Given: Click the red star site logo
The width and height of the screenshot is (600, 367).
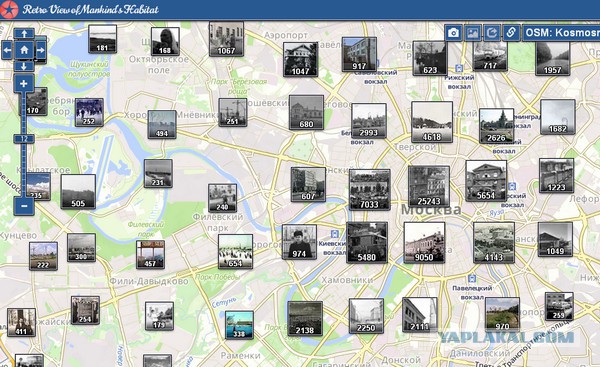Looking at the screenshot, I should tap(9, 10).
